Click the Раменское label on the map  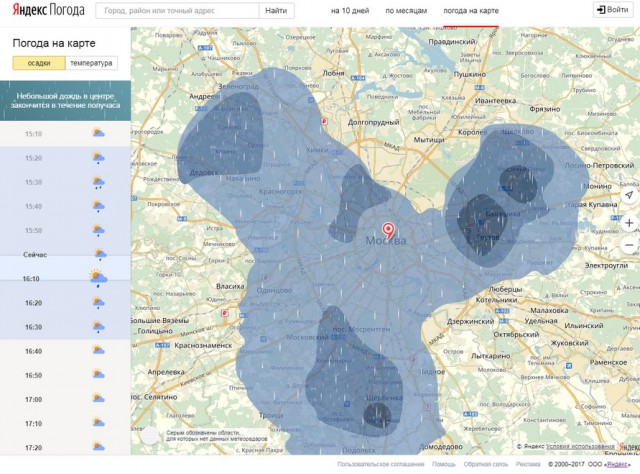[x=608, y=362]
